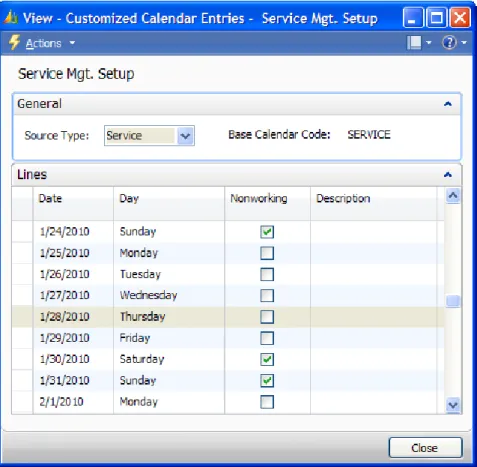Collapse the General FastTab
This screenshot has height=467, width=477.
tap(448, 104)
